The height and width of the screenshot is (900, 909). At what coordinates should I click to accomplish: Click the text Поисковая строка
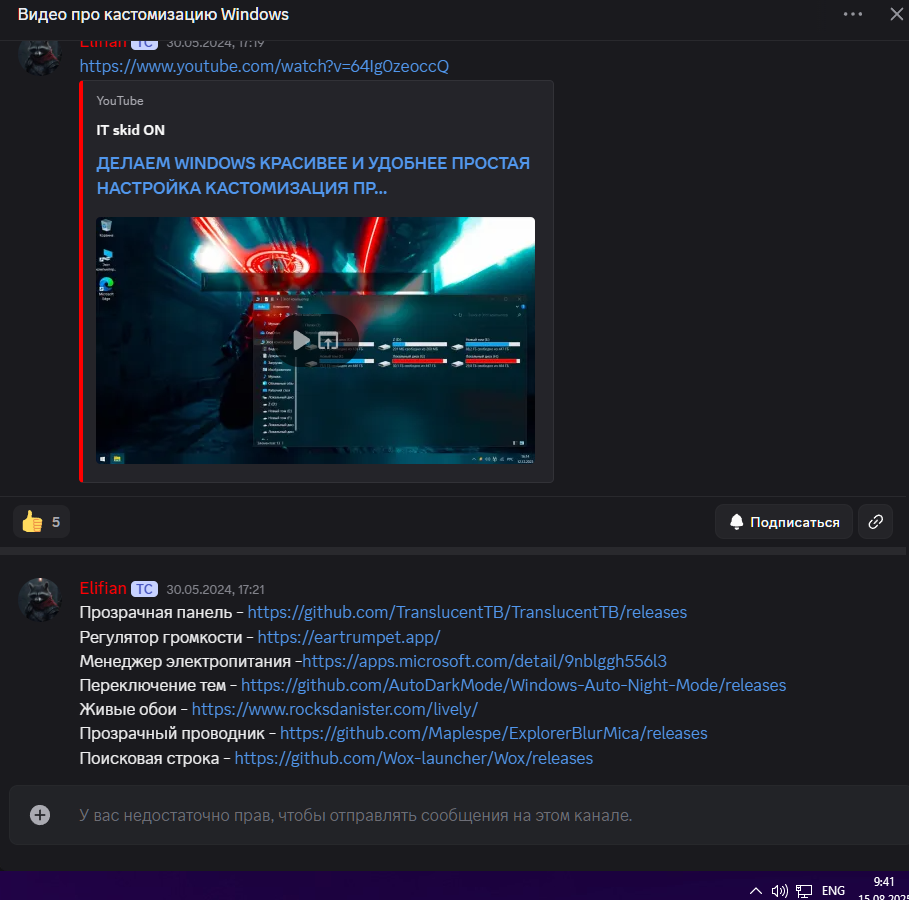149,759
